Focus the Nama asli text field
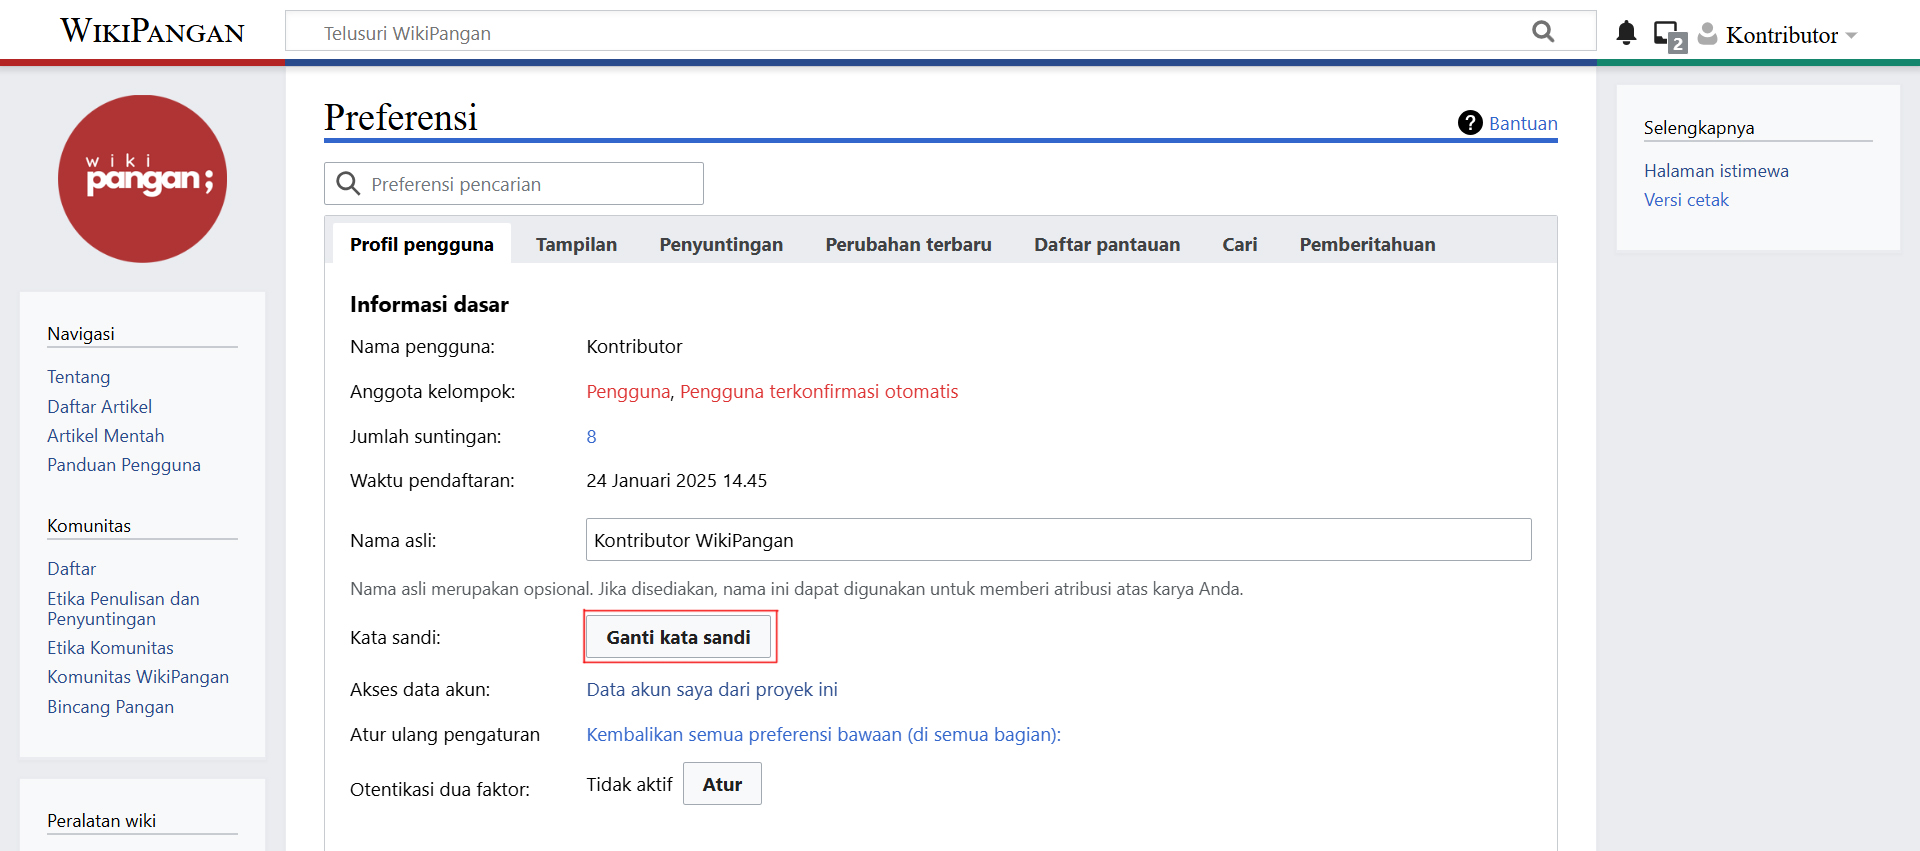 tap(1058, 540)
